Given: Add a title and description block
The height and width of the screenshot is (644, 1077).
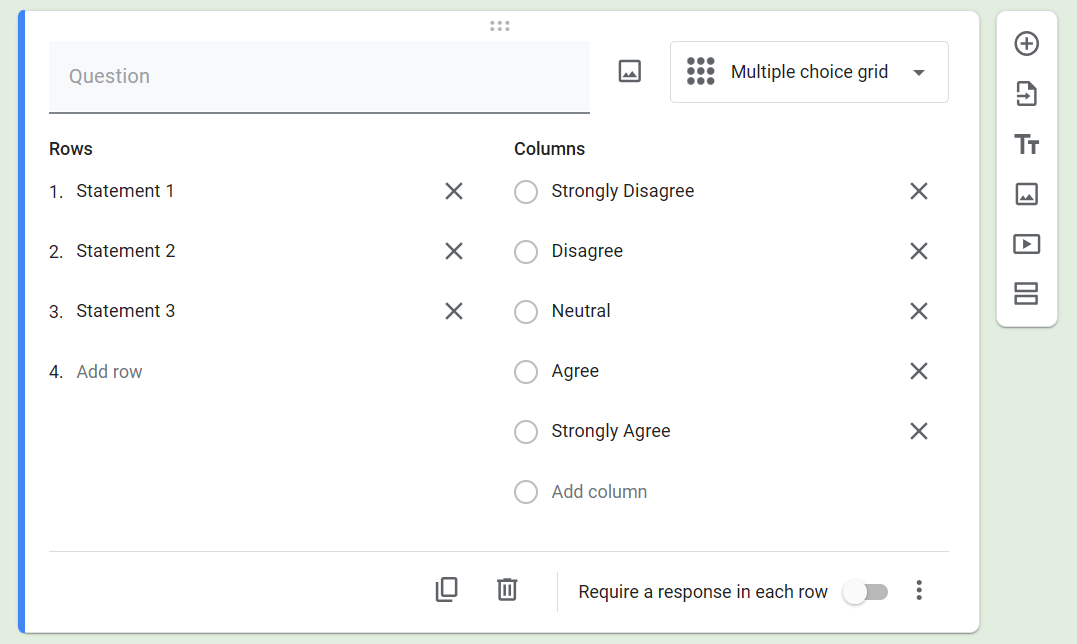Looking at the screenshot, I should [1027, 144].
